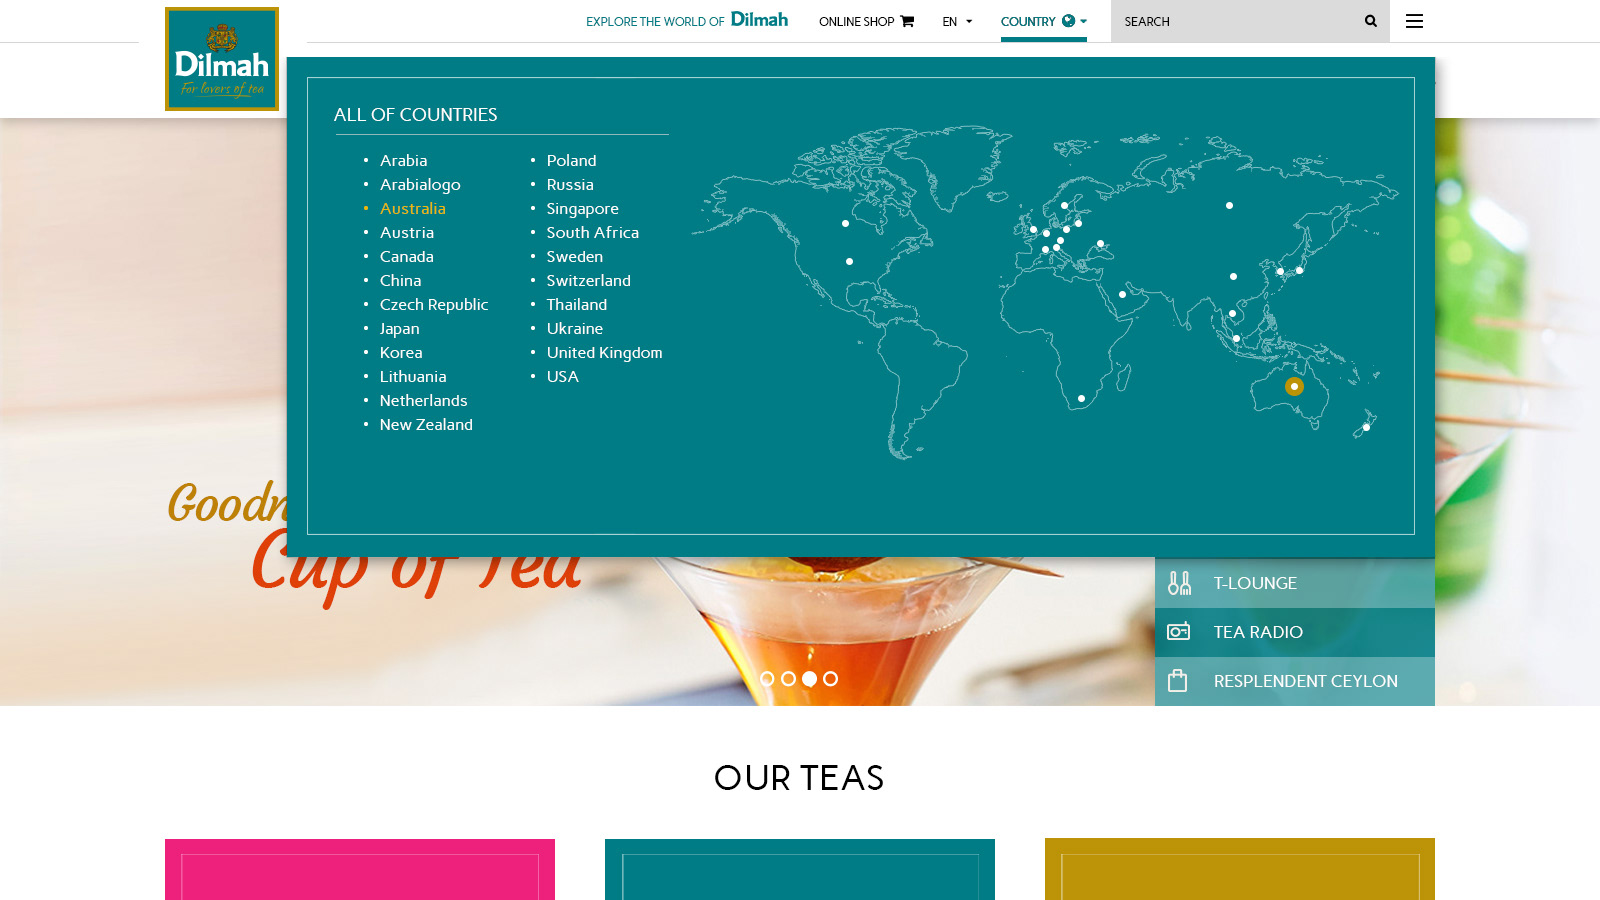
Task: Select Lithuania country link
Action: (x=413, y=376)
